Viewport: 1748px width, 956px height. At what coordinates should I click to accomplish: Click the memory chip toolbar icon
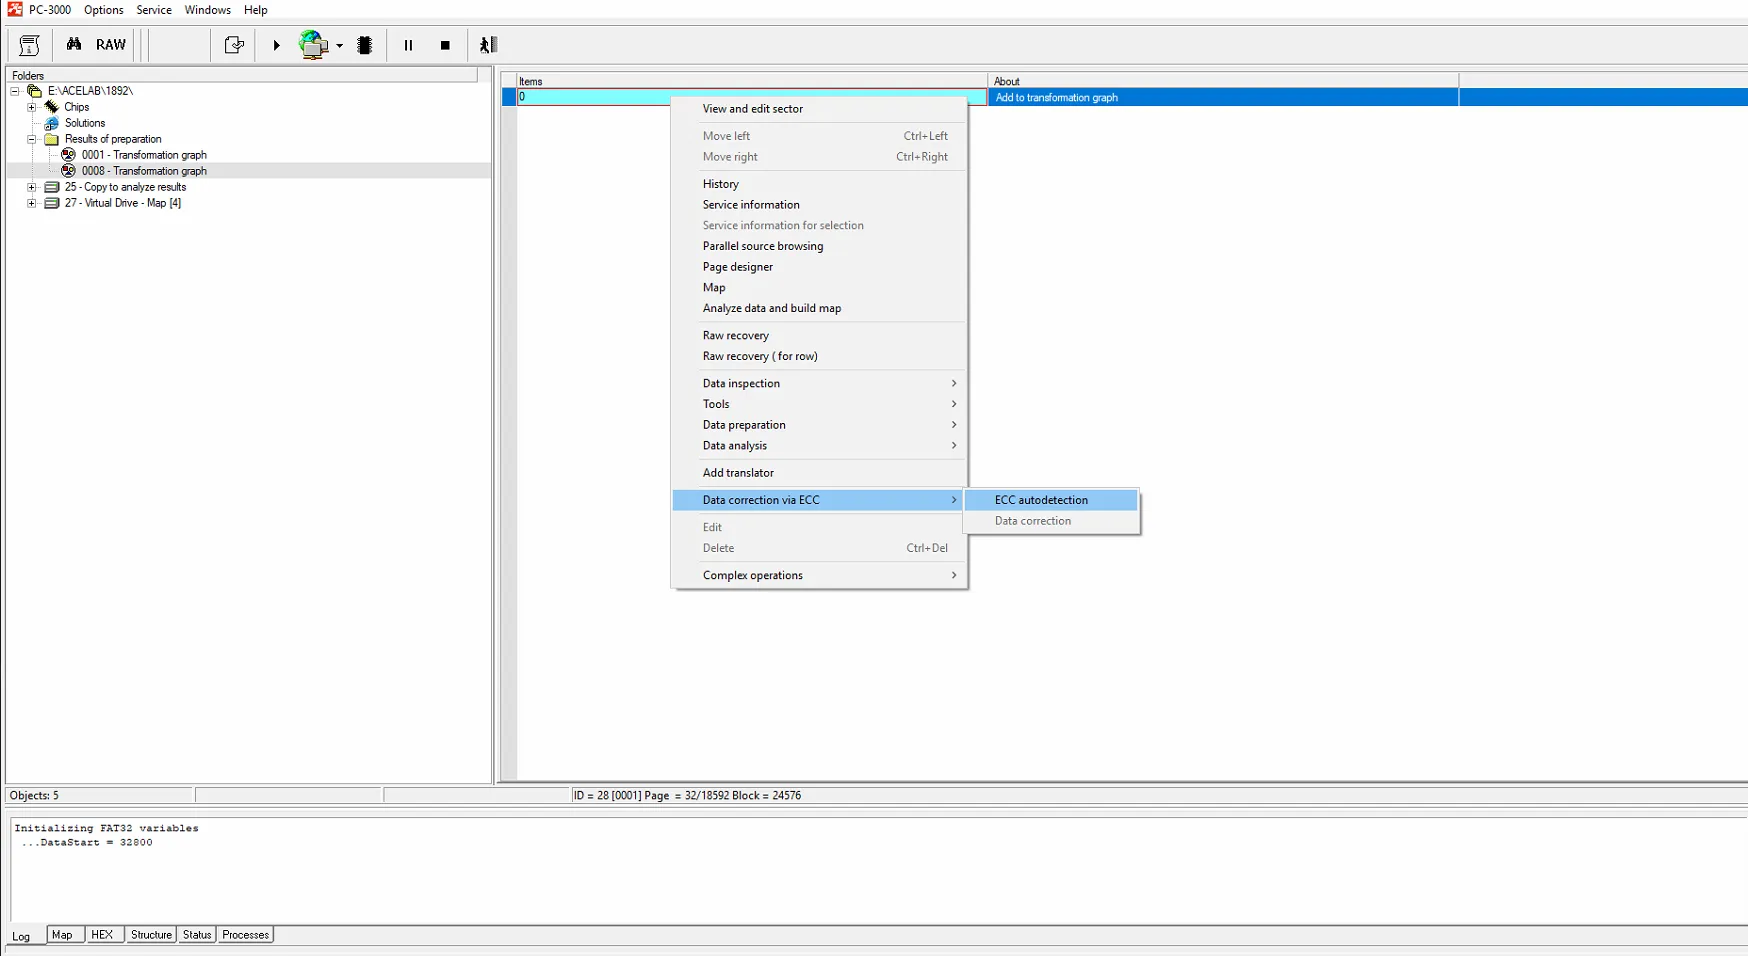pos(365,45)
